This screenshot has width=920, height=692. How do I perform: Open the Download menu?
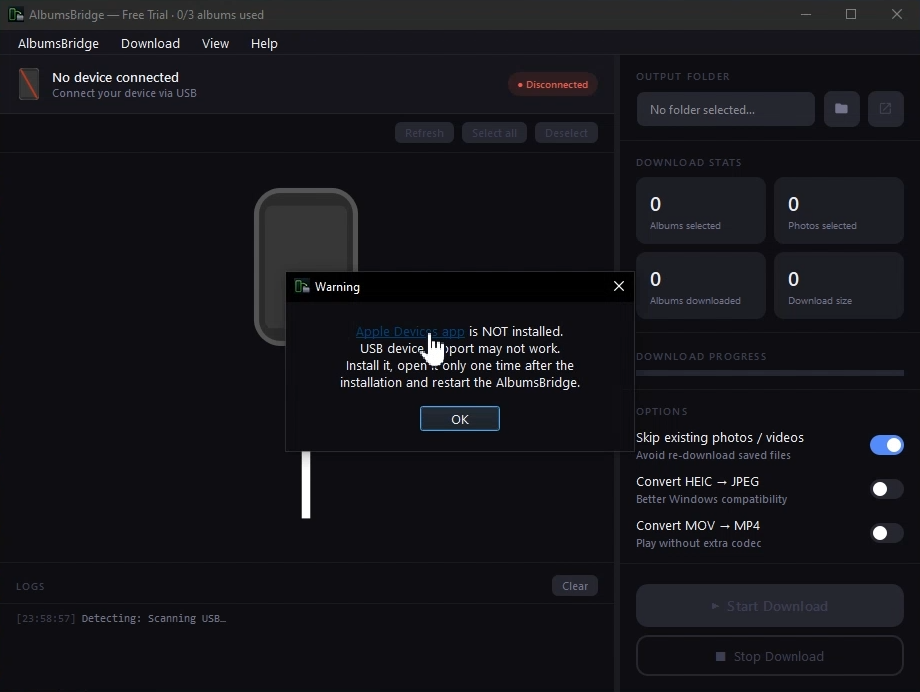click(x=150, y=43)
